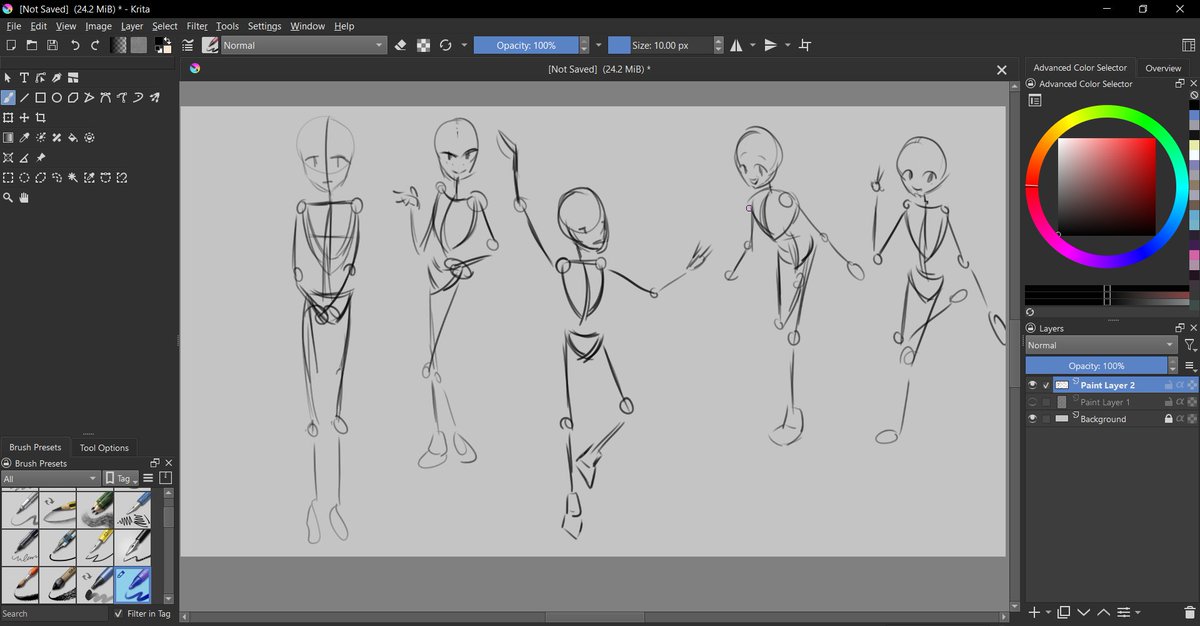Select the Text tool in toolbox
This screenshot has height=626, width=1200.
[x=24, y=77]
